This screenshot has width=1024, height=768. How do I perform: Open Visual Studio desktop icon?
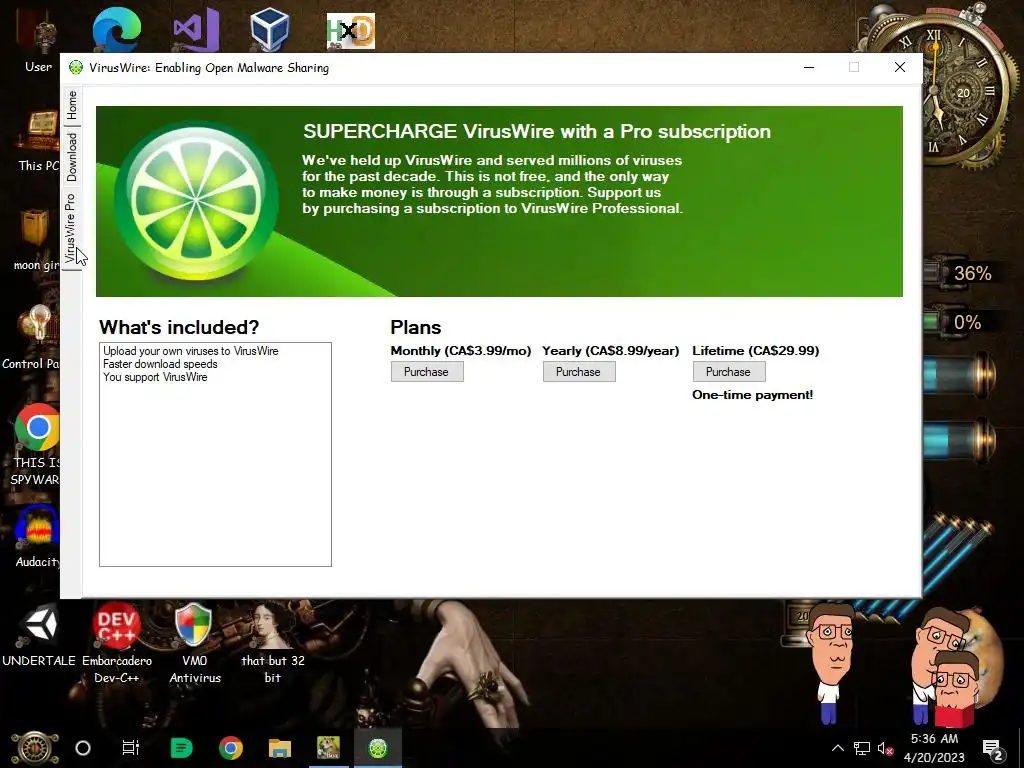coord(196,29)
